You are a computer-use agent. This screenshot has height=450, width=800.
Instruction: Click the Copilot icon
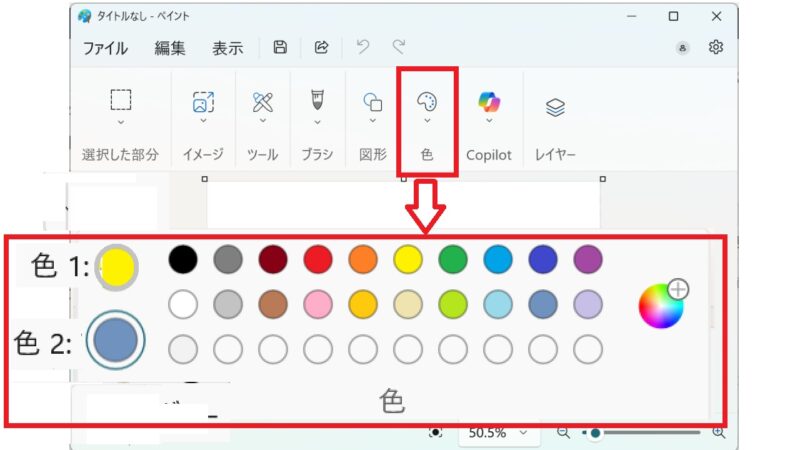(489, 102)
